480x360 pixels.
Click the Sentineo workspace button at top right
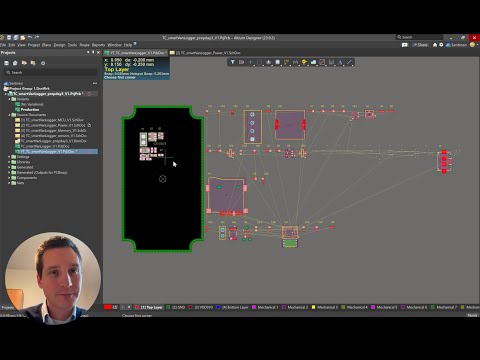(x=456, y=45)
